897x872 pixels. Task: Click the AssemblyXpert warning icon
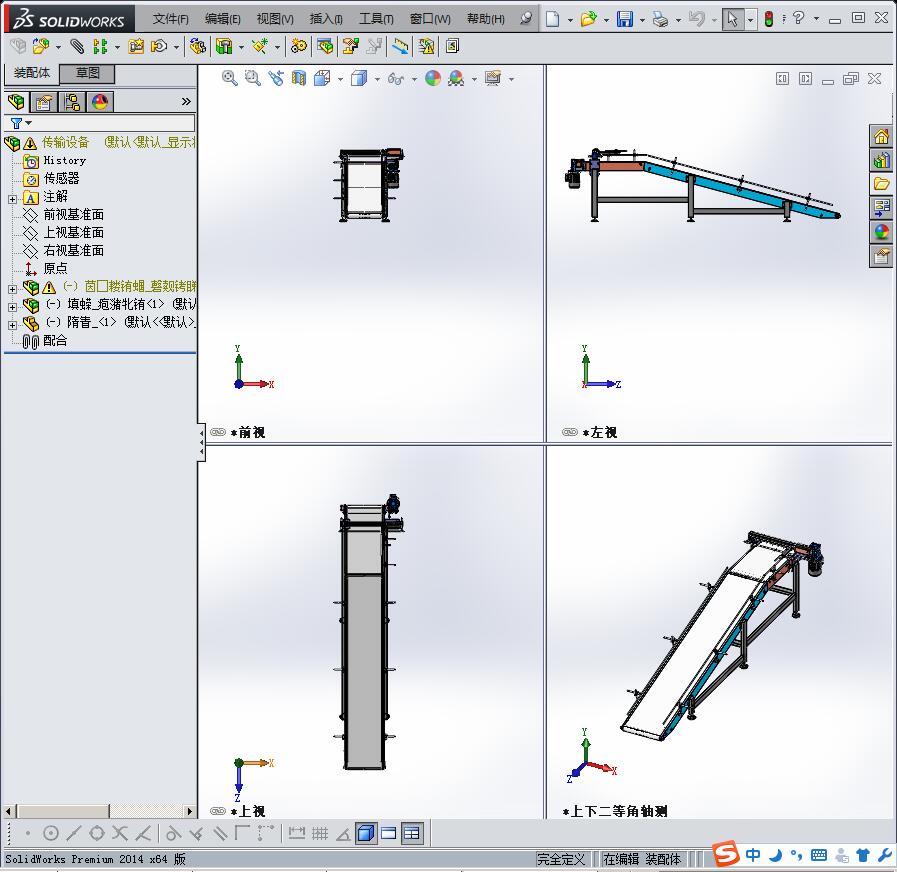426,46
